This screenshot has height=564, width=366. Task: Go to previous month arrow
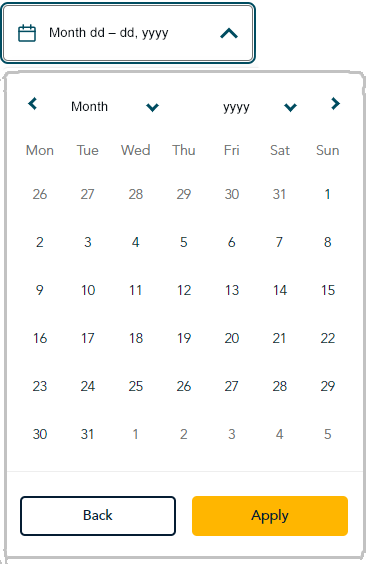(x=33, y=104)
